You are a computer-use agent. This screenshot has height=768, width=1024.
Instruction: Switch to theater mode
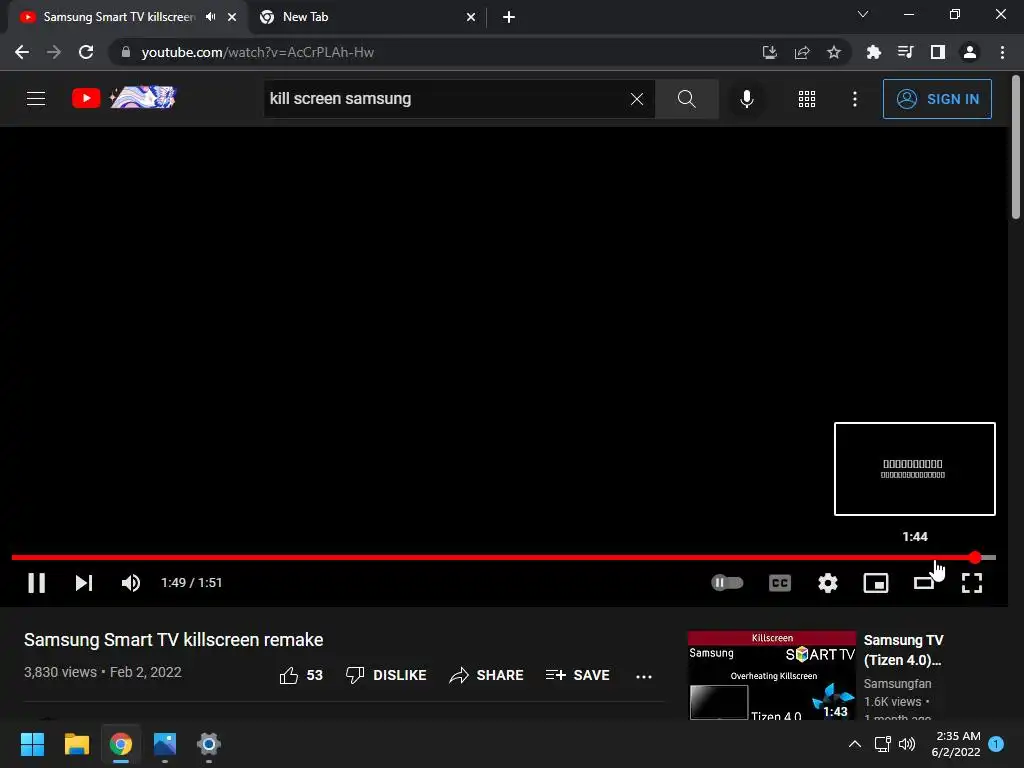923,583
